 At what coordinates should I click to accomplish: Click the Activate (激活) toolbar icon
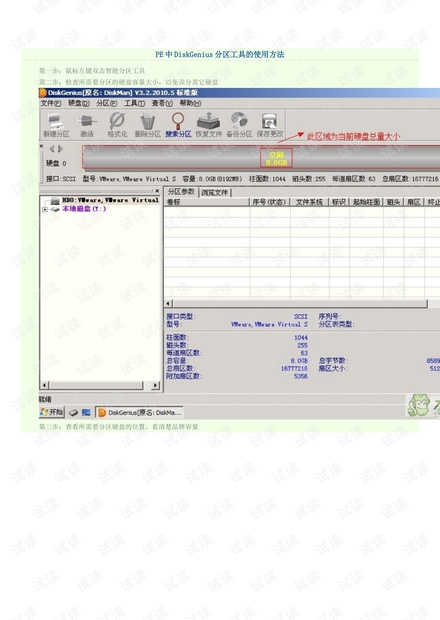(87, 125)
